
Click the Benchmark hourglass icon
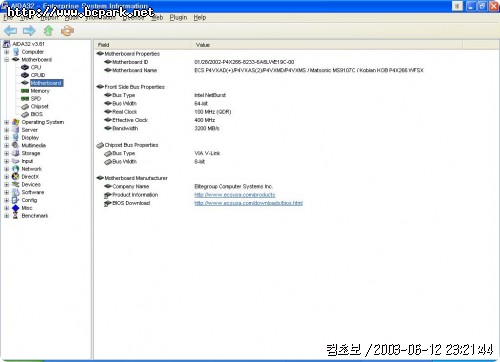tap(16, 216)
